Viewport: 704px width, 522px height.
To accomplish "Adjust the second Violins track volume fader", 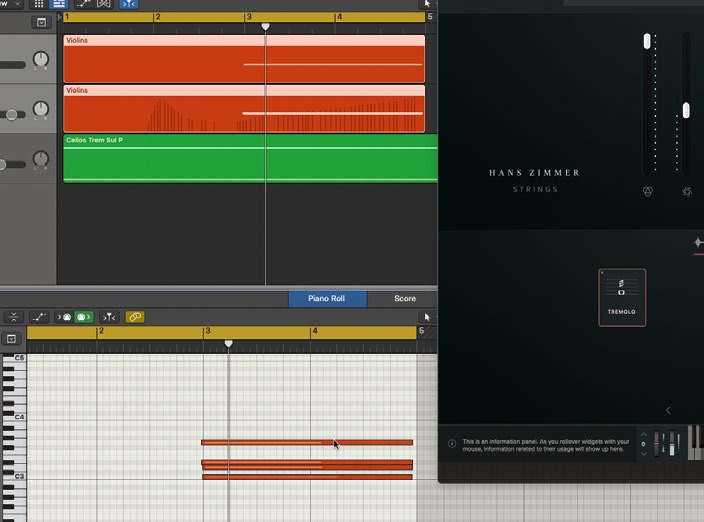I will click(x=12, y=115).
